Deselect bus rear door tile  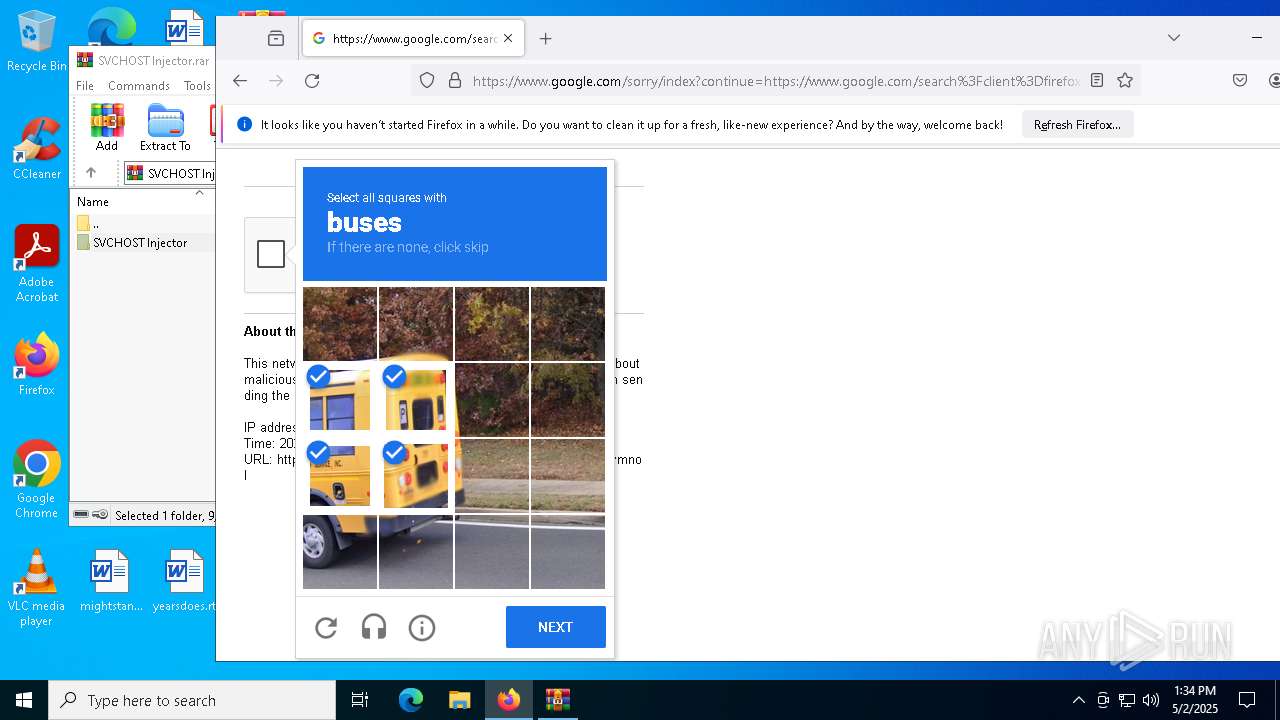[416, 399]
